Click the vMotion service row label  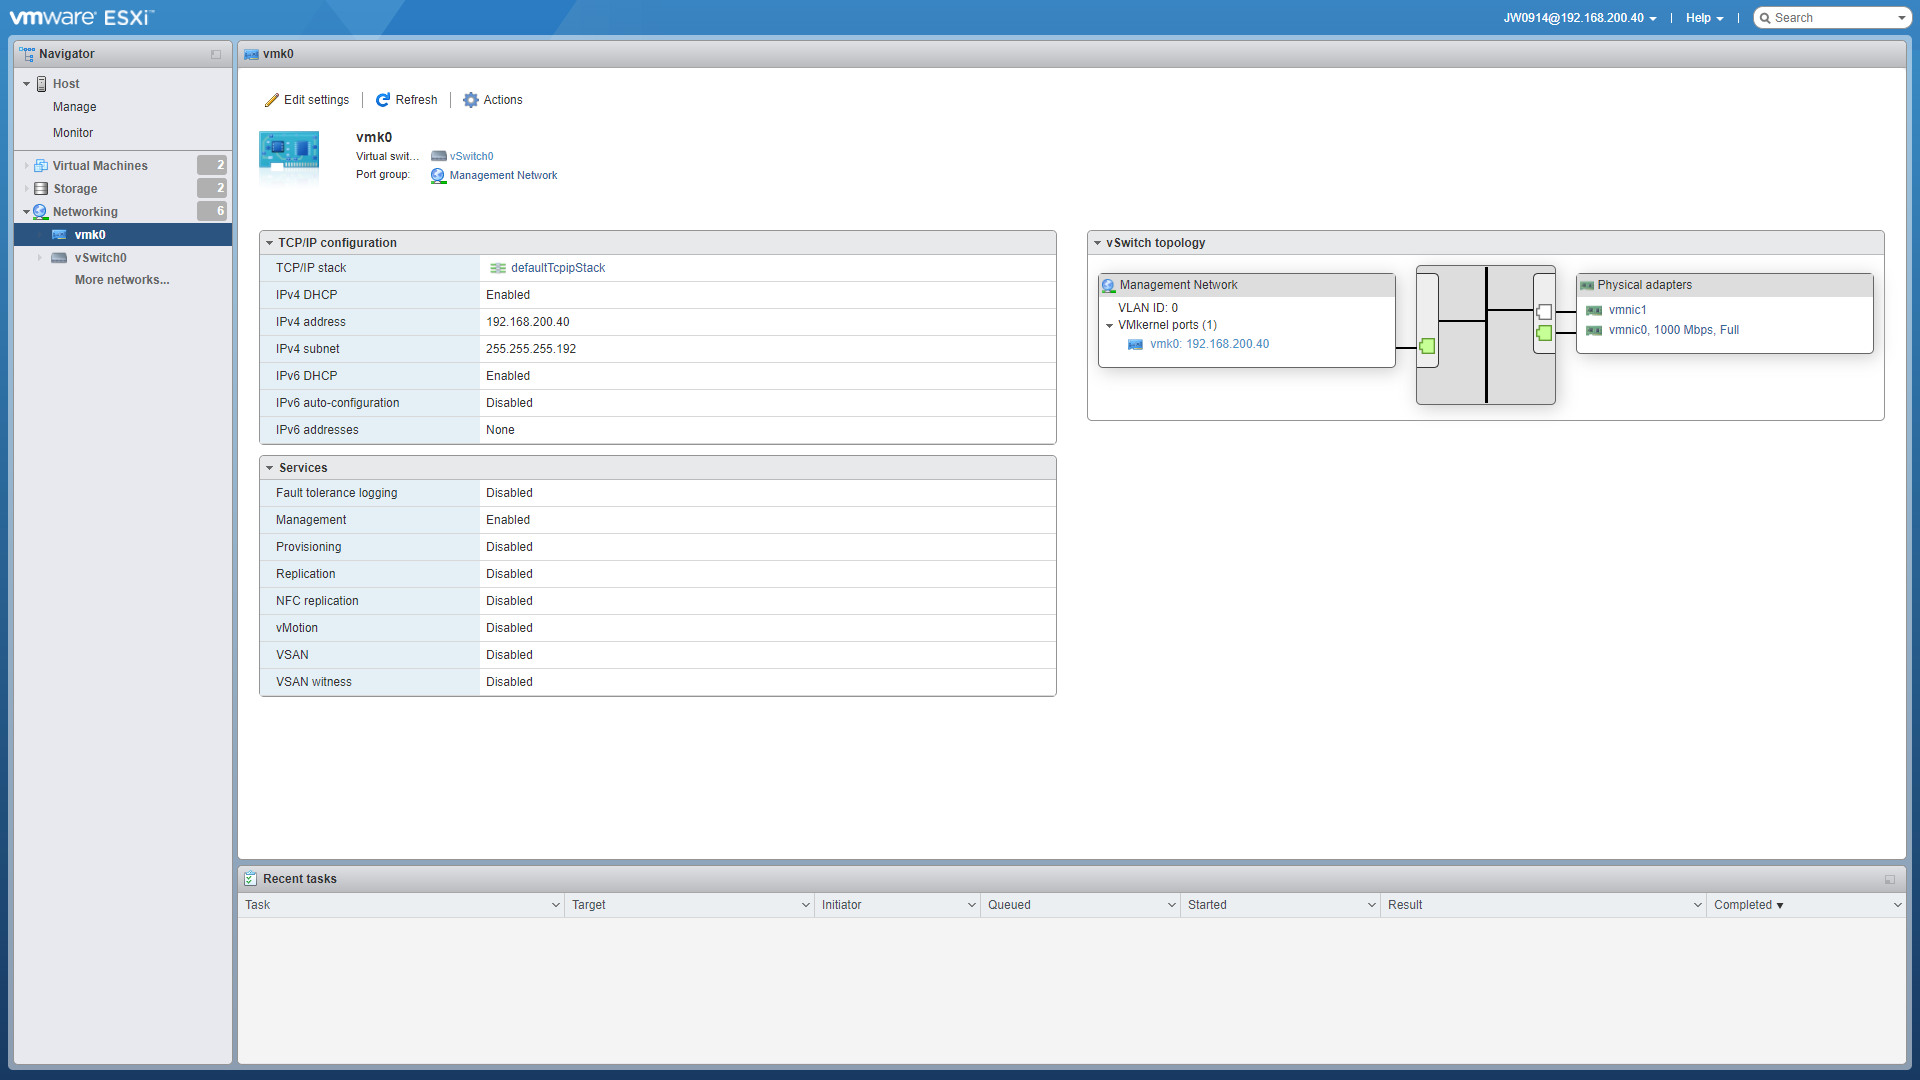[x=297, y=628]
